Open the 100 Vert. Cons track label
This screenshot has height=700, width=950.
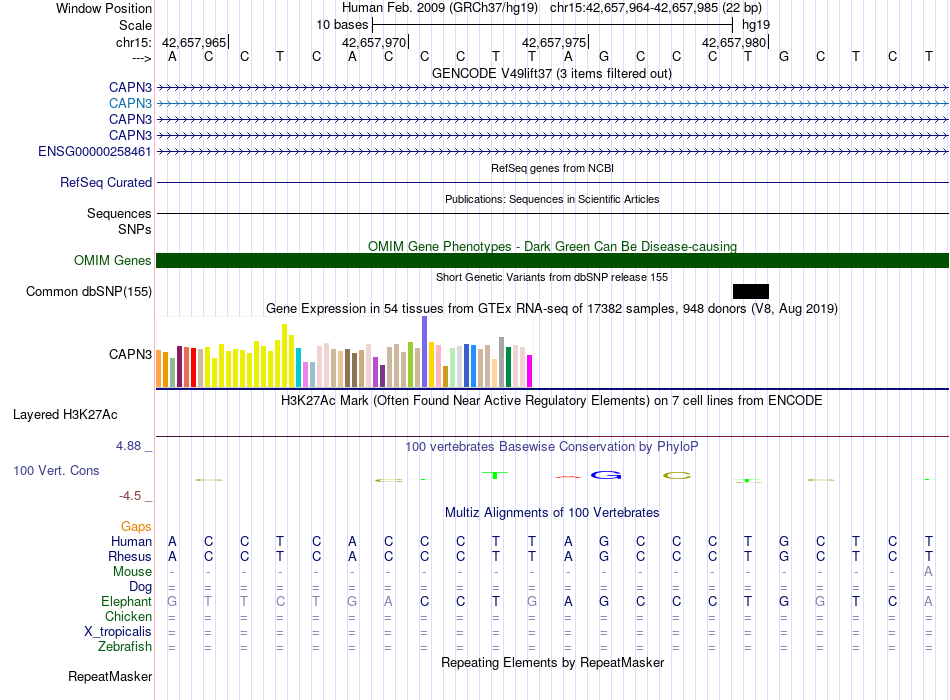(x=56, y=470)
